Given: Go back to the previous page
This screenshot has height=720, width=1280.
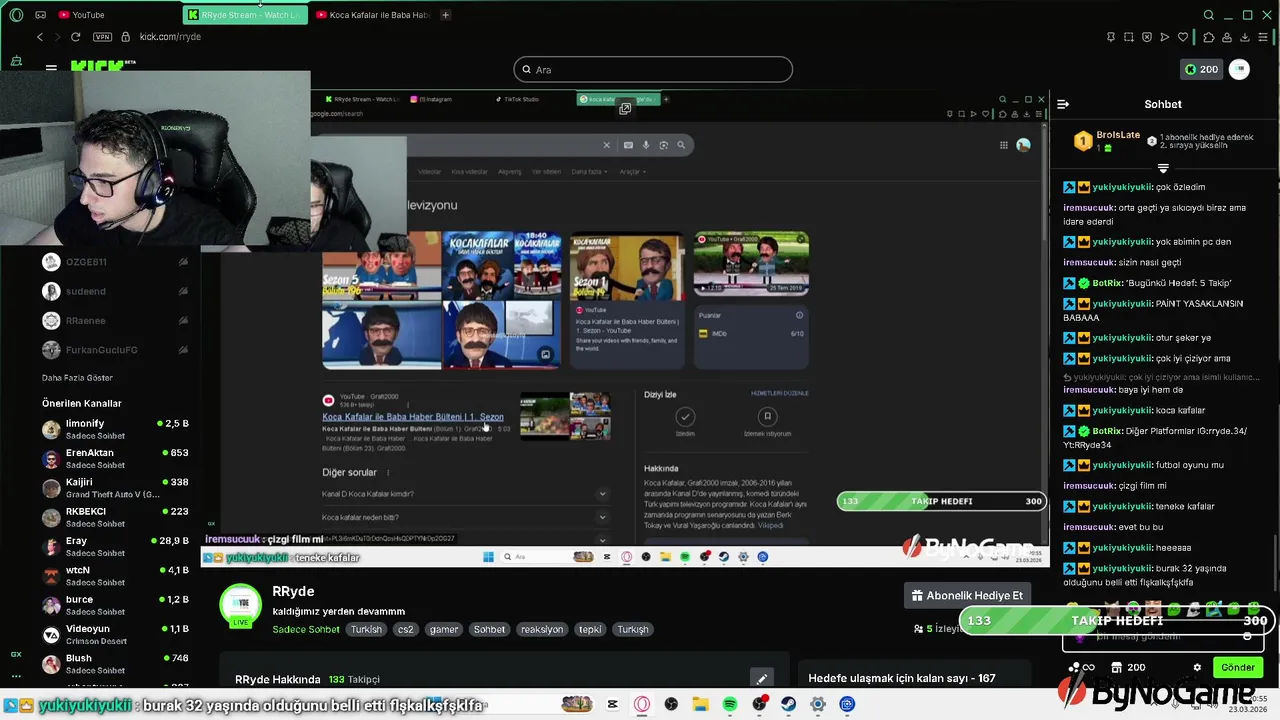Looking at the screenshot, I should [x=40, y=37].
